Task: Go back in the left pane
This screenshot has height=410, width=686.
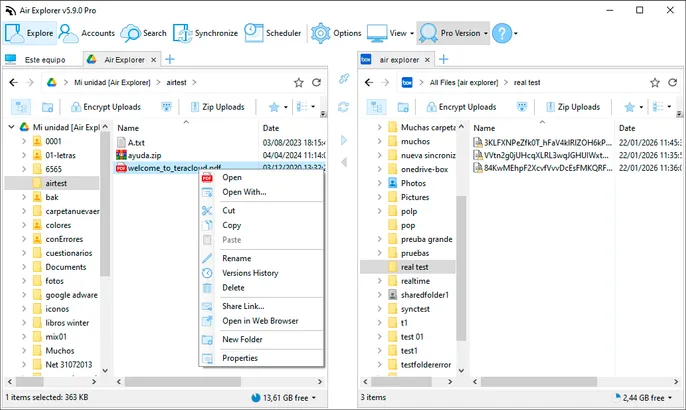Action: pos(14,82)
